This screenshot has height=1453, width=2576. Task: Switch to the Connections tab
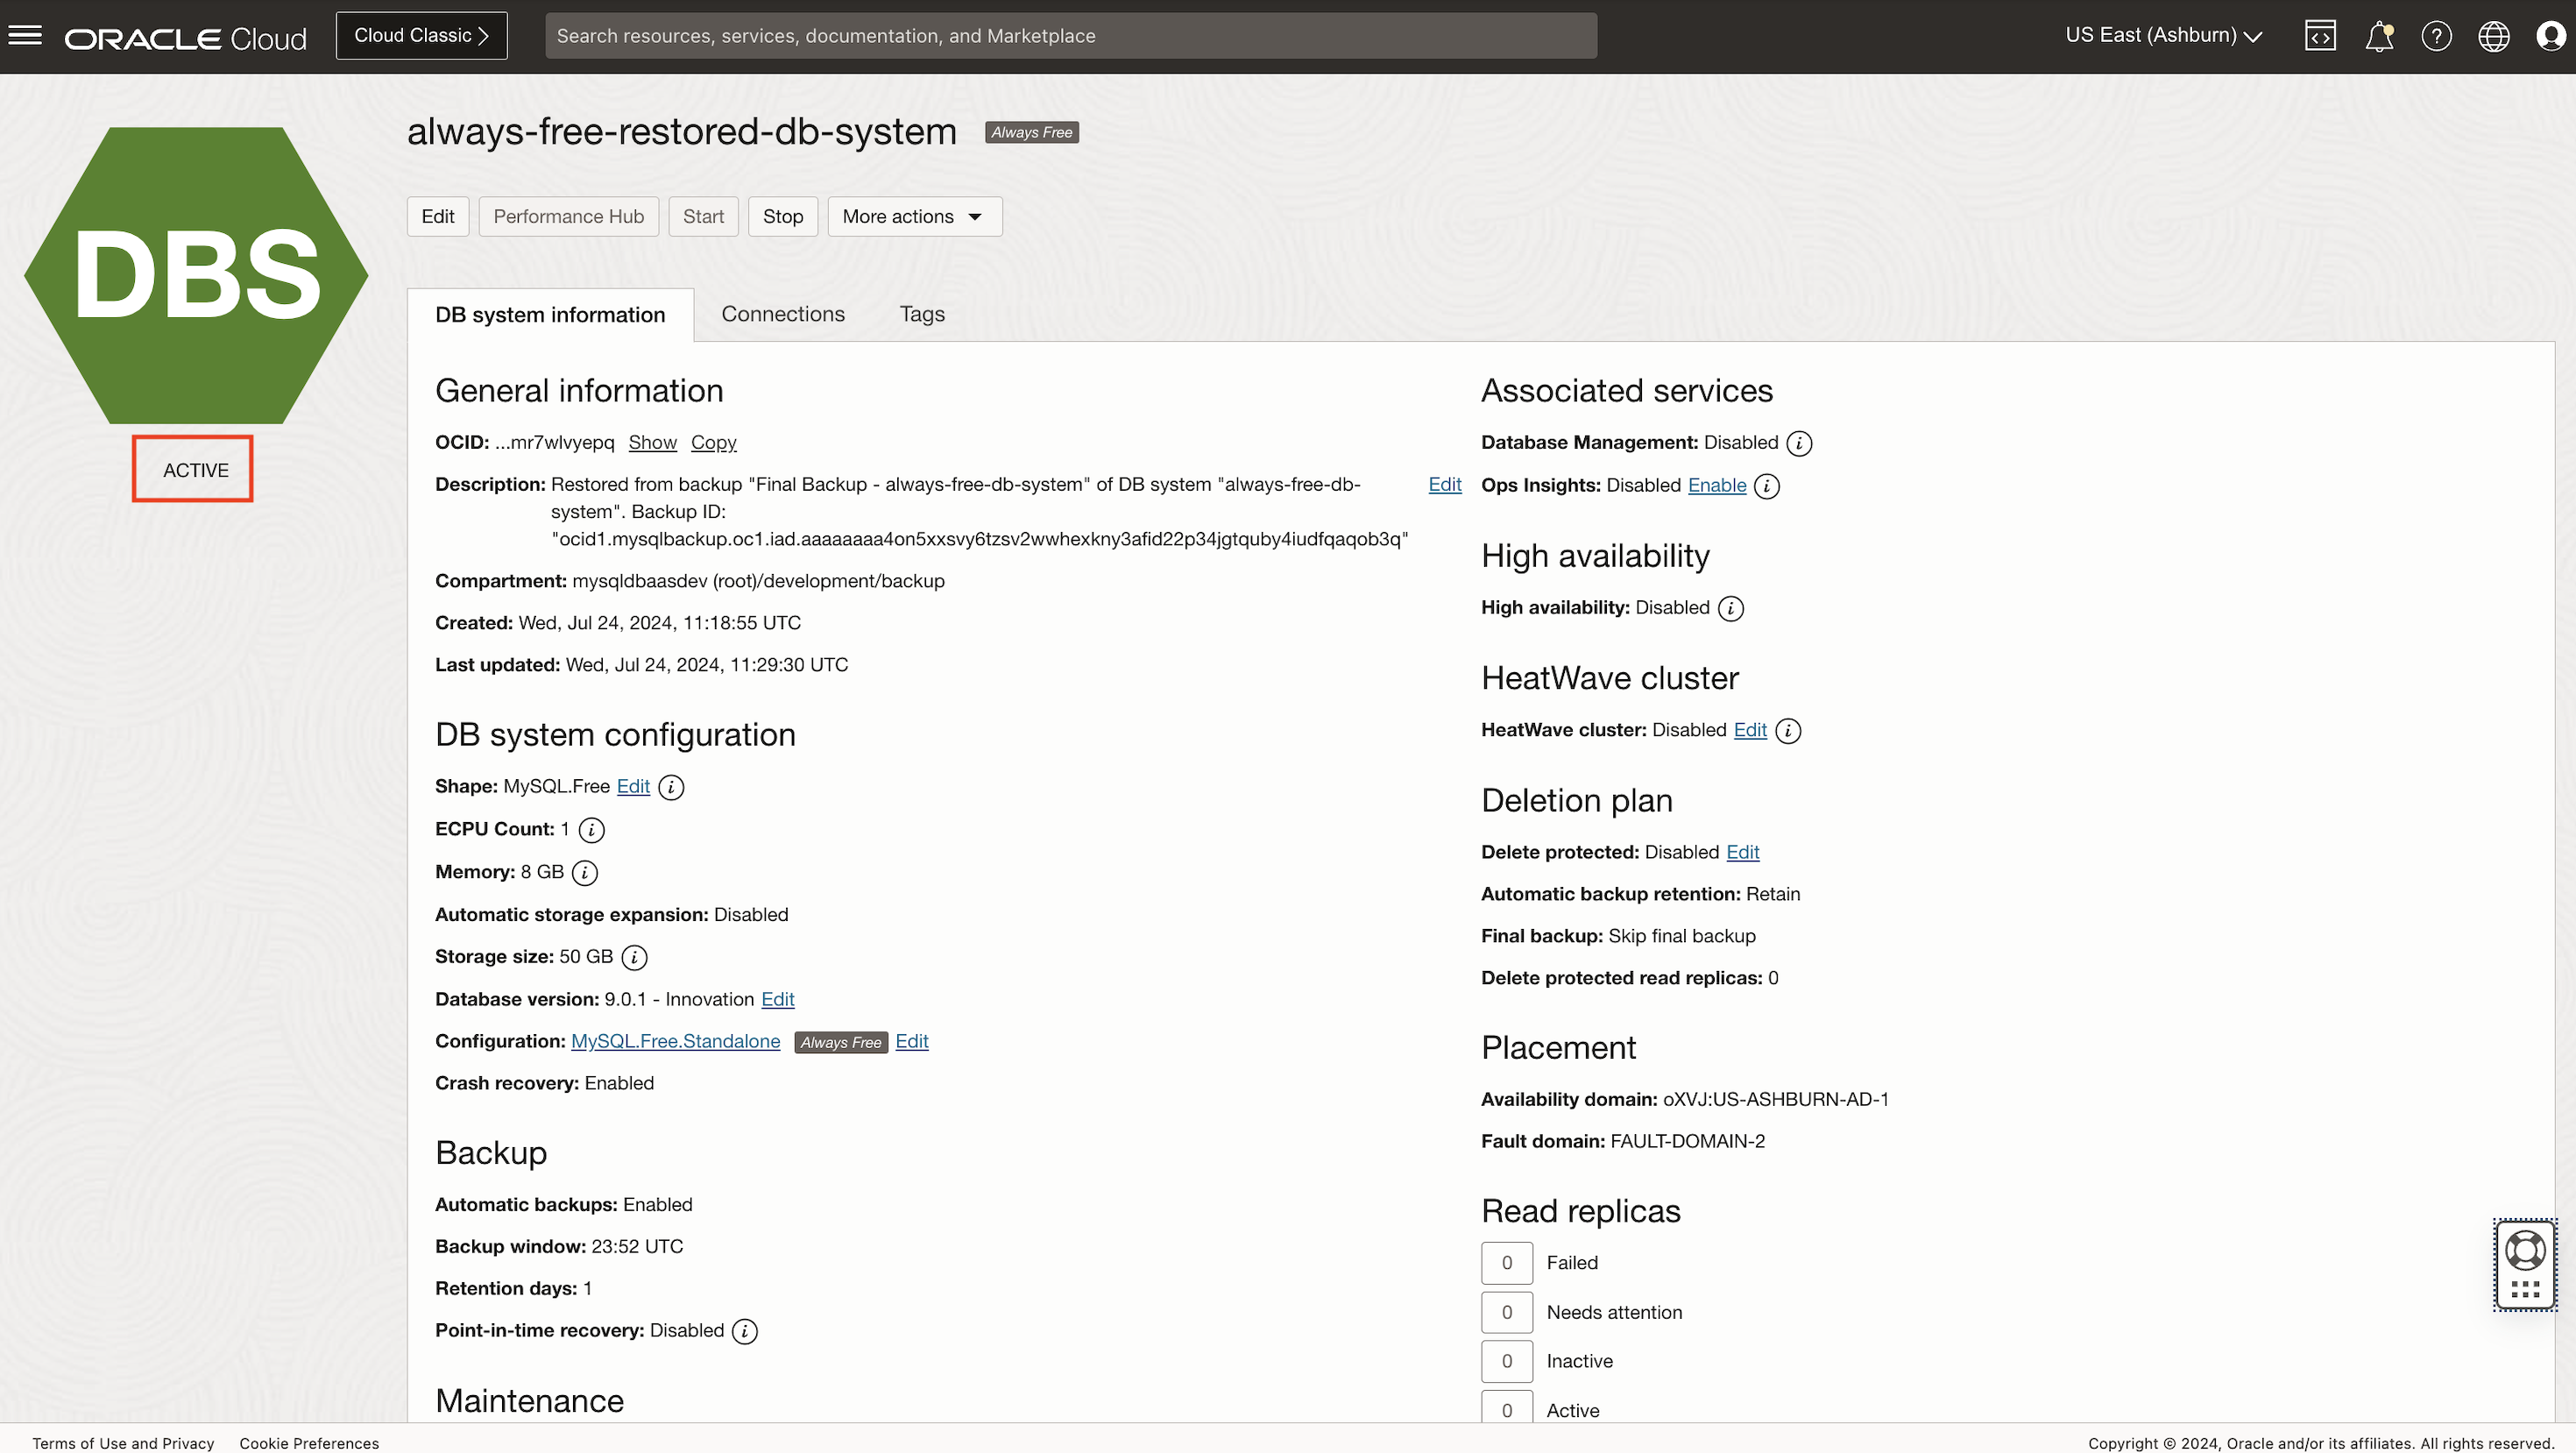(x=782, y=314)
